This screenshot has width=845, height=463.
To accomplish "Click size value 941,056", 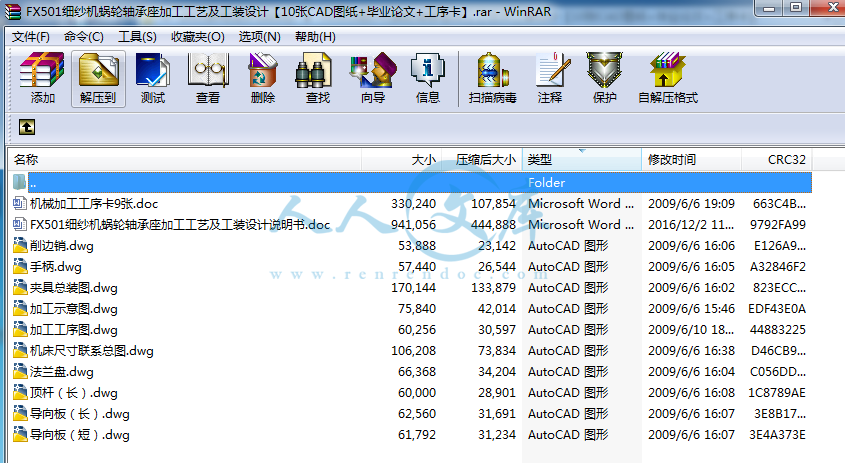I will click(413, 225).
